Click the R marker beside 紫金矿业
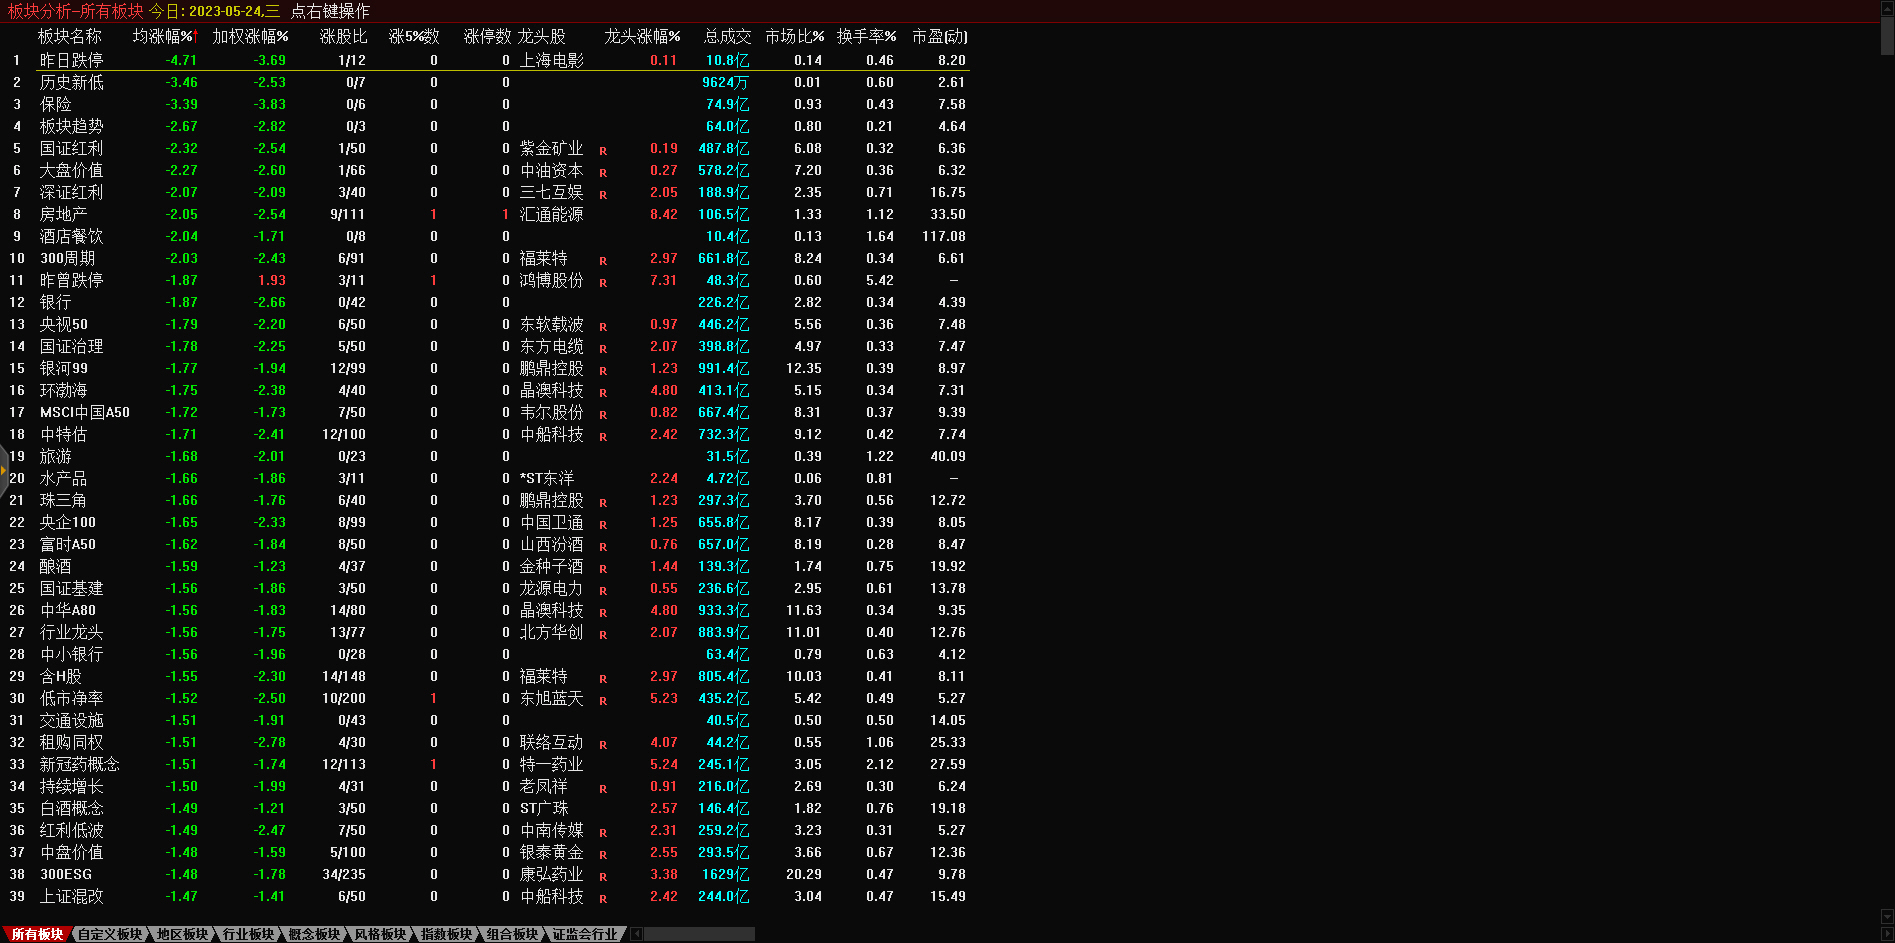The width and height of the screenshot is (1895, 943). [603, 151]
